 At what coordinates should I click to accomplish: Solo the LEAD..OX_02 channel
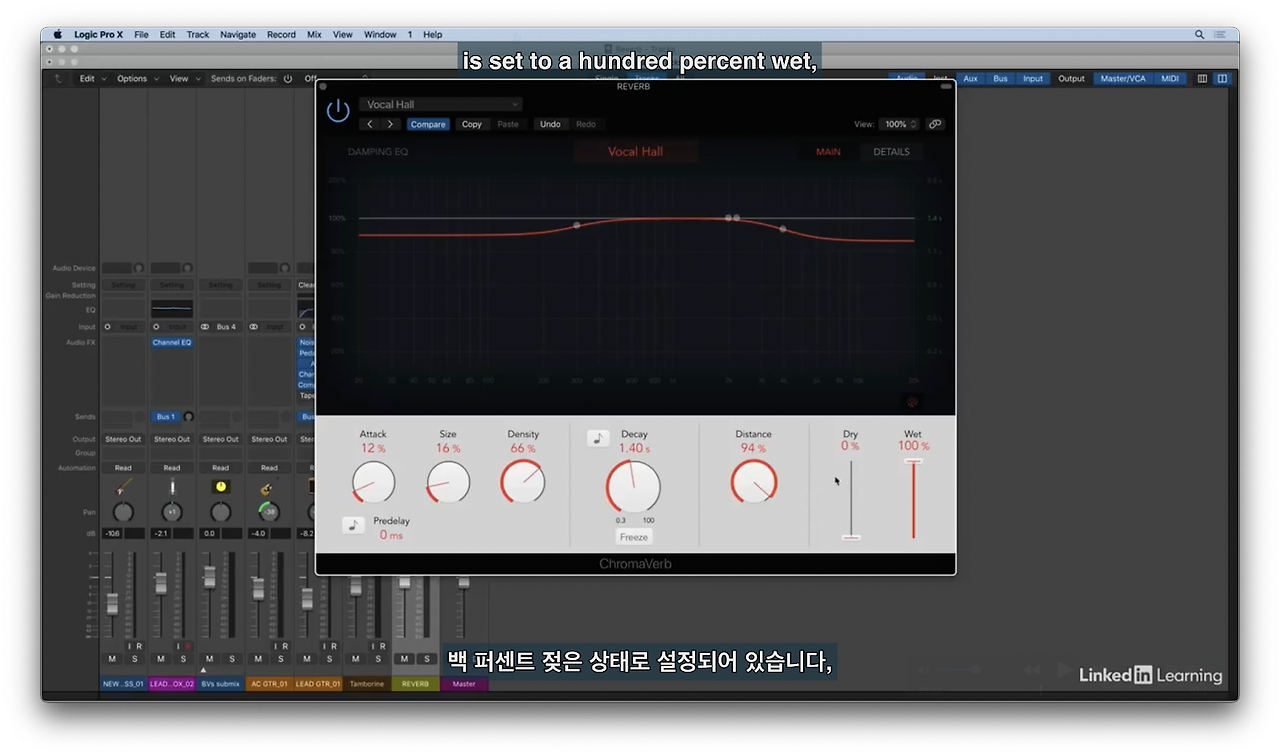point(183,659)
